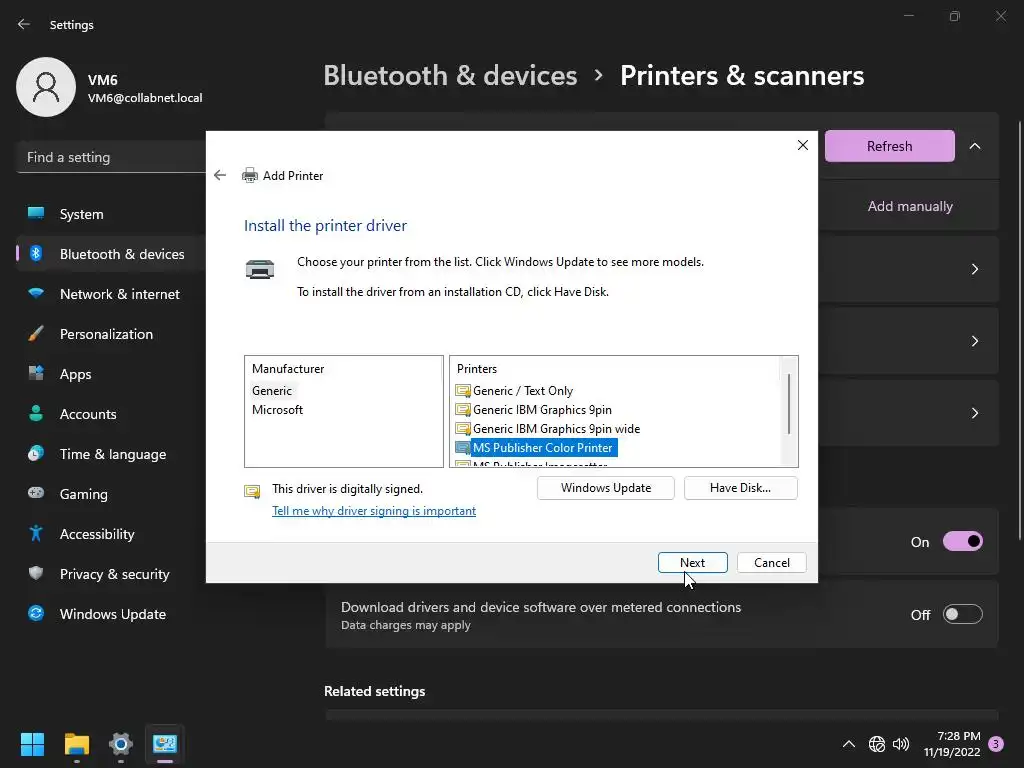Click the Bluetooth & devices breadcrumb
The width and height of the screenshot is (1024, 768).
[450, 76]
